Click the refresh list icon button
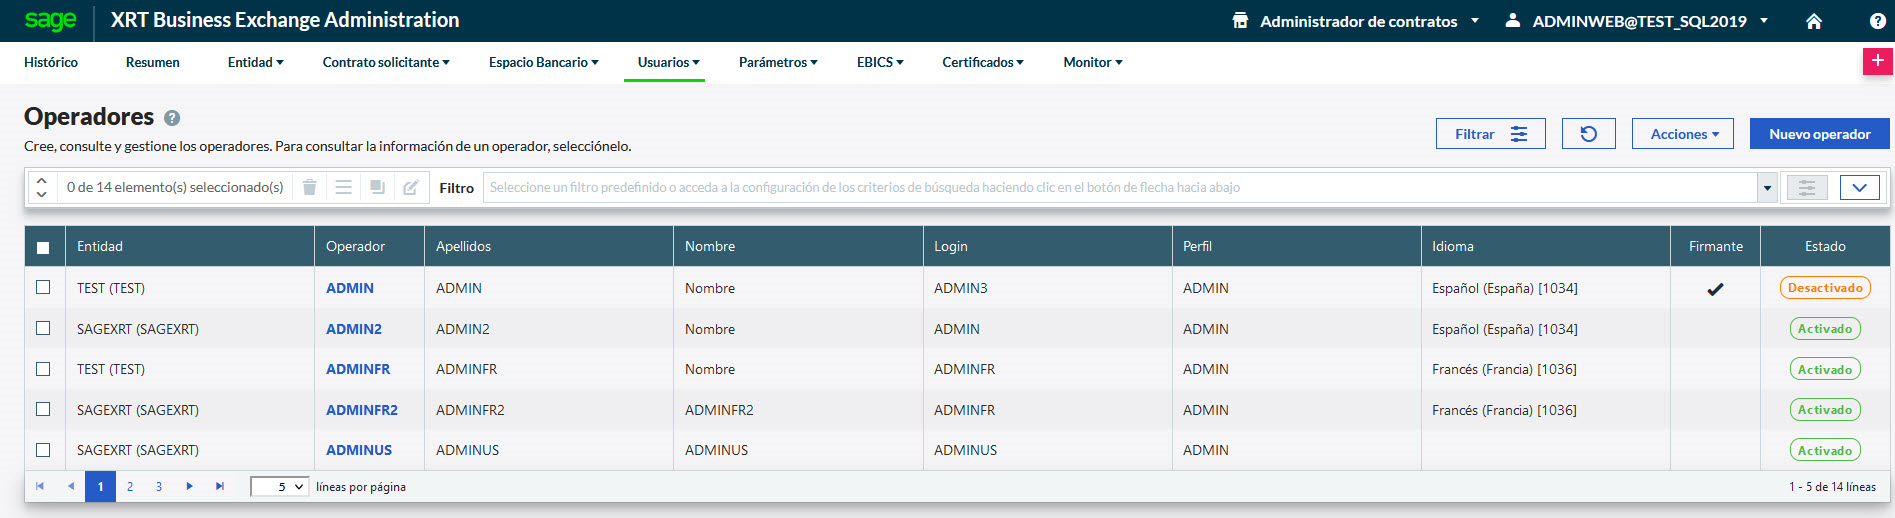The width and height of the screenshot is (1895, 518). point(1588,134)
